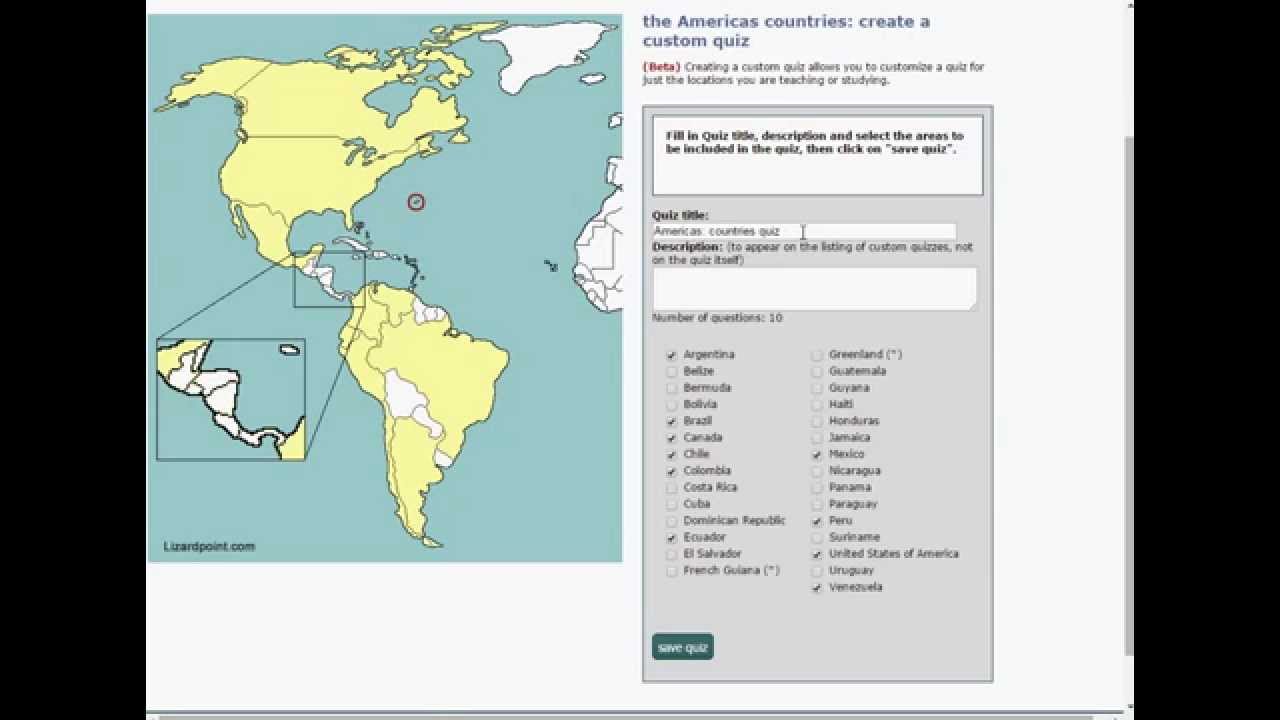Check the El Salvador checkbox
This screenshot has width=1280, height=720.
(672, 554)
